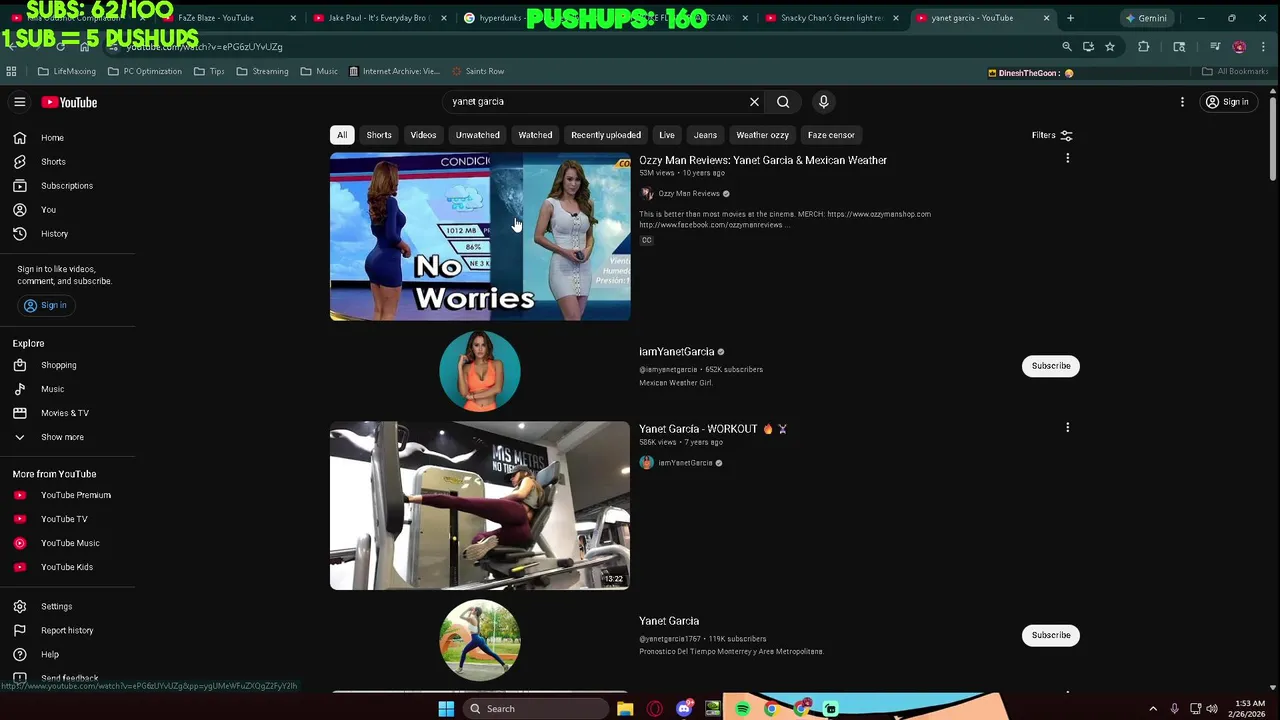Open the YouTube hamburger guide menu
Image resolution: width=1280 pixels, height=720 pixels.
pyautogui.click(x=19, y=102)
